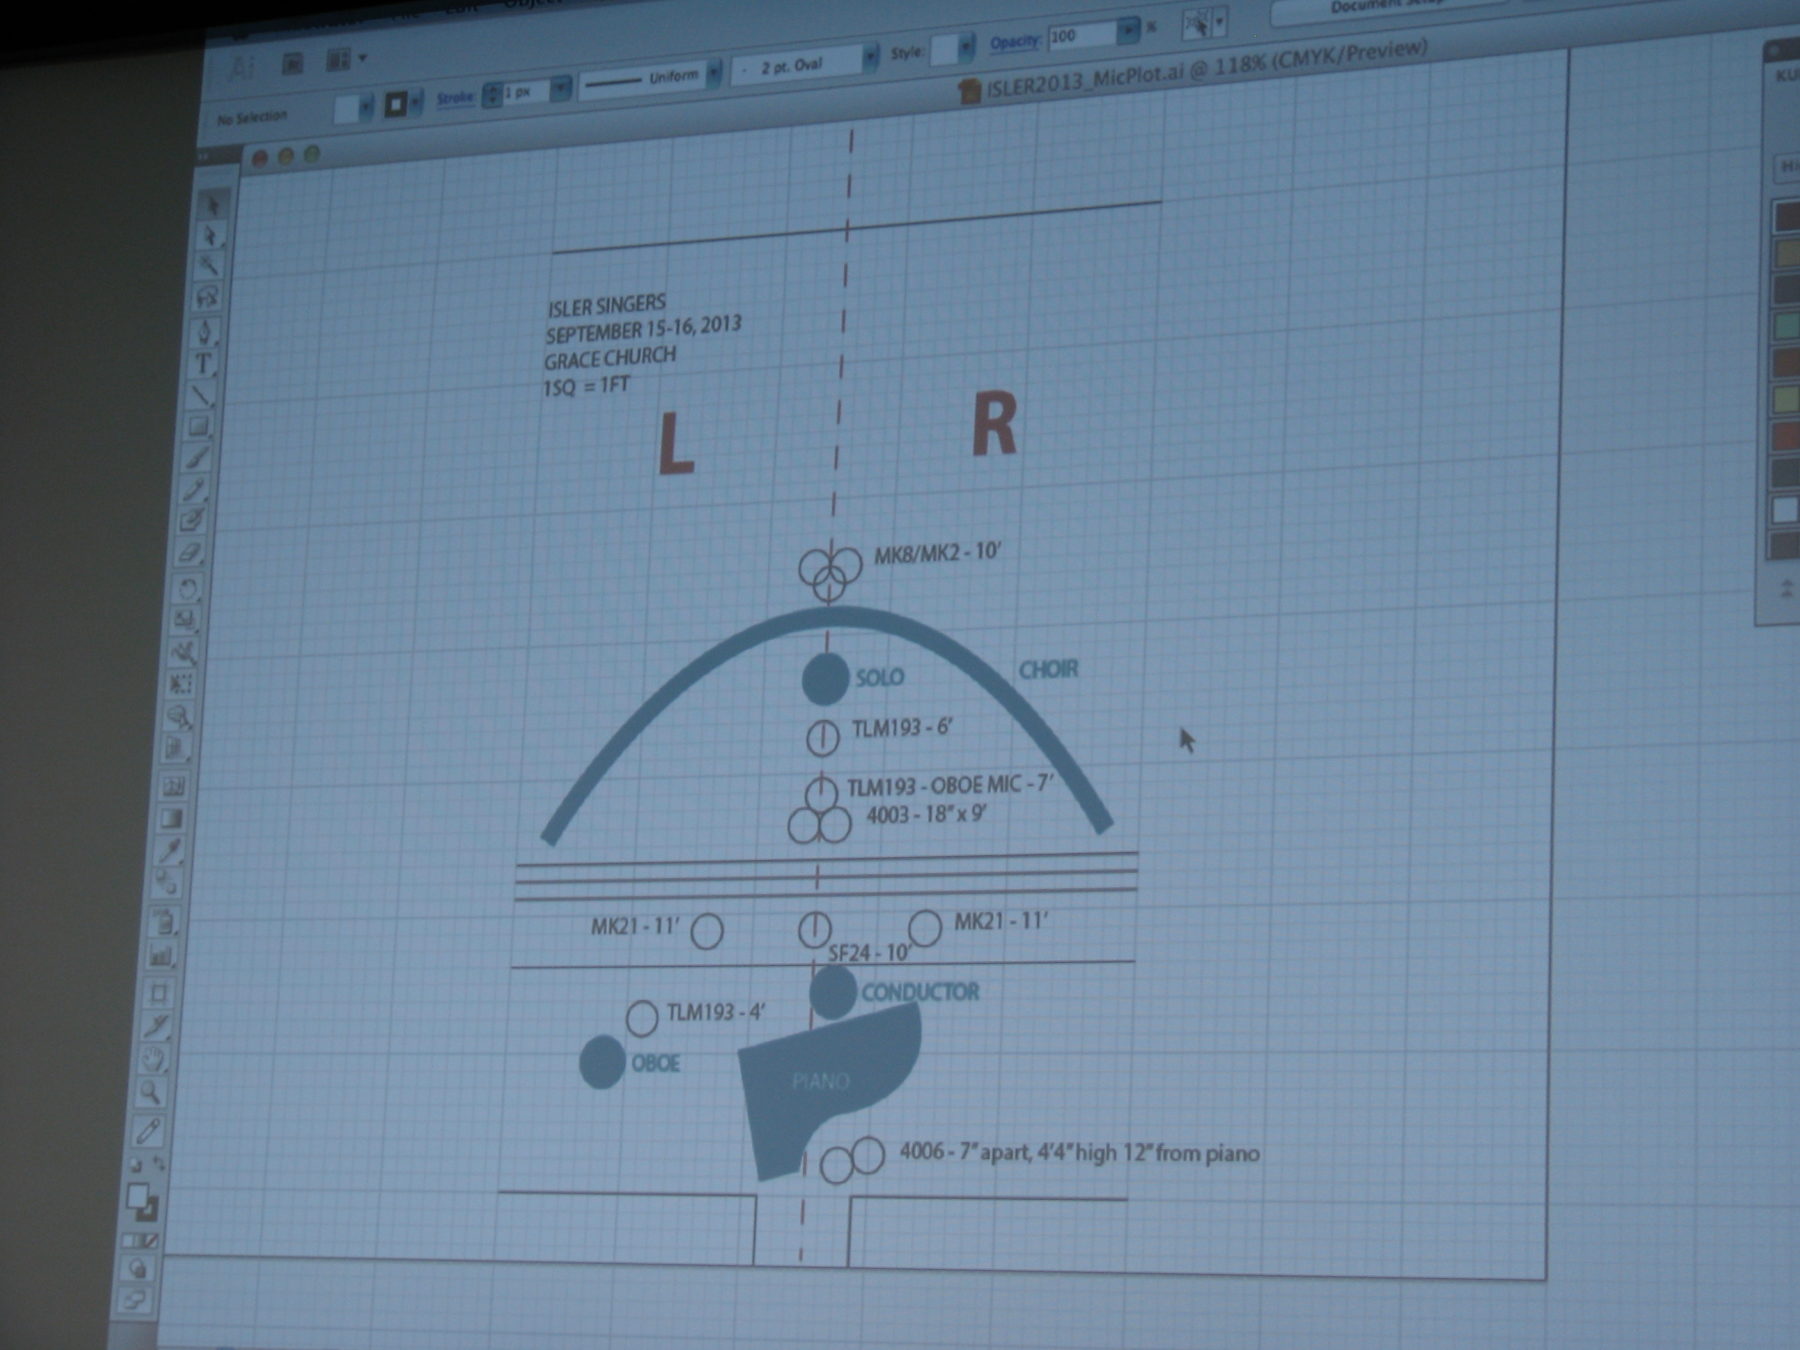
Task: Click the large red letter R
Action: (x=994, y=425)
